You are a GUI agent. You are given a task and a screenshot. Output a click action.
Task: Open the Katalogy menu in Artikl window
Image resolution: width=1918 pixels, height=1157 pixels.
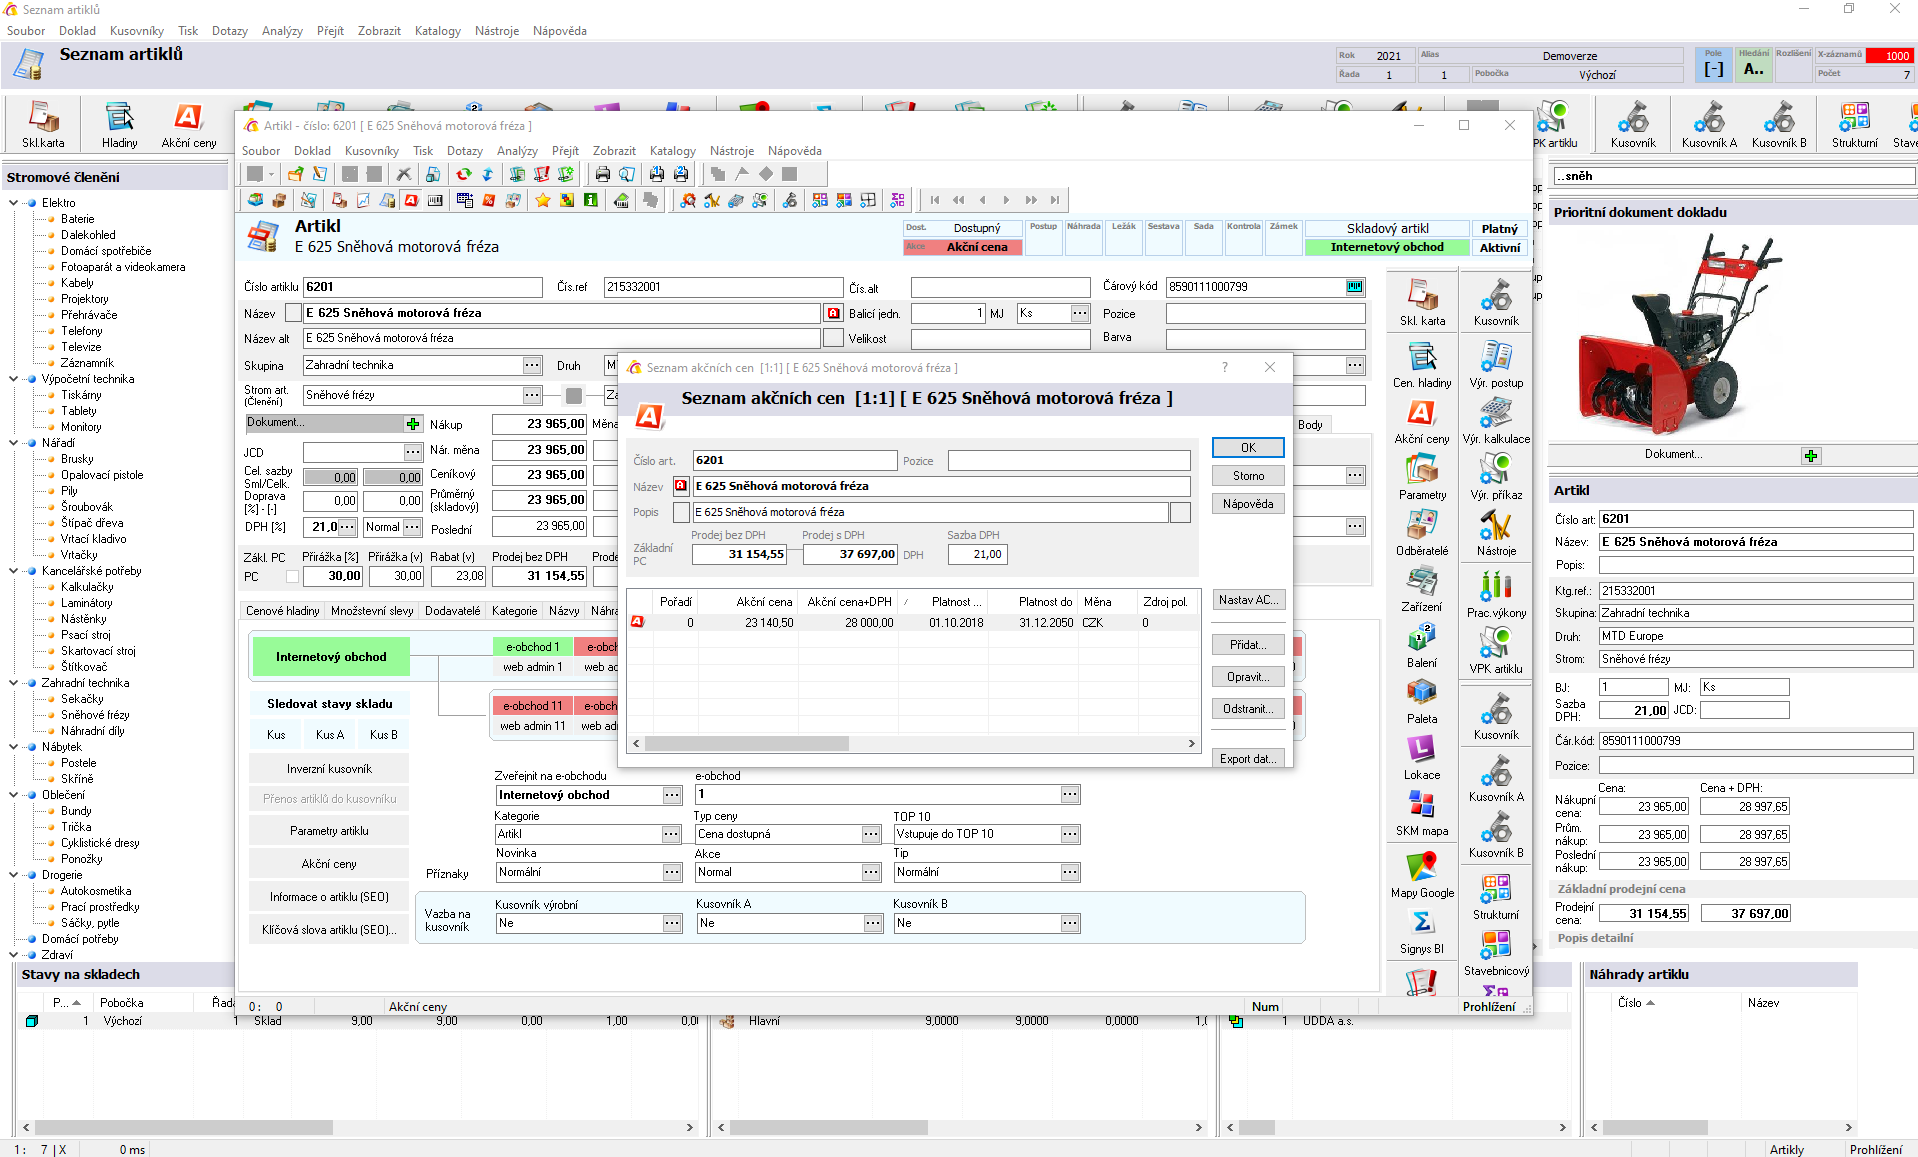click(x=673, y=151)
